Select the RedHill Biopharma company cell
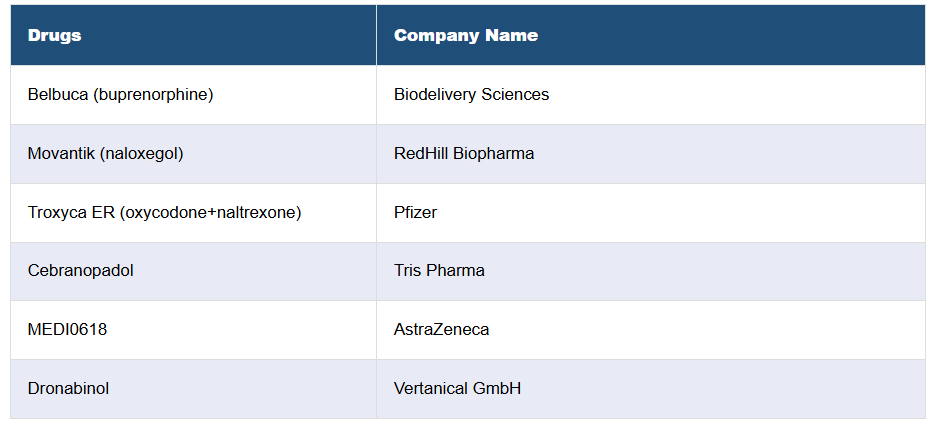Screen dimensions: 935x431 point(464,154)
